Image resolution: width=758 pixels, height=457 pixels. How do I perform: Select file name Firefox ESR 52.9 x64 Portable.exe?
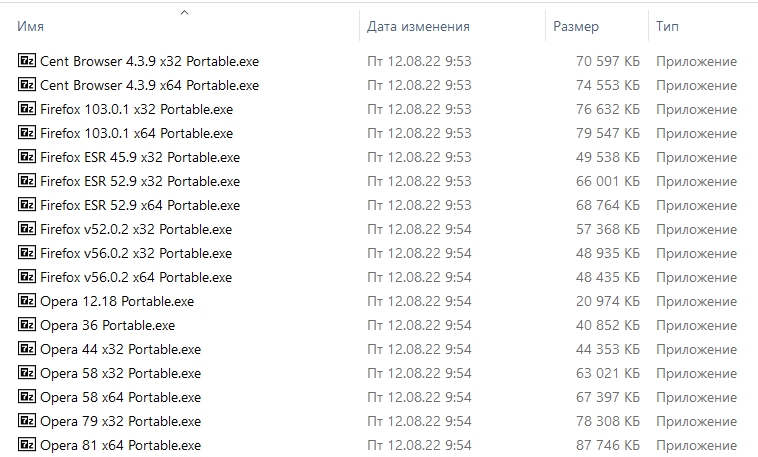140,206
